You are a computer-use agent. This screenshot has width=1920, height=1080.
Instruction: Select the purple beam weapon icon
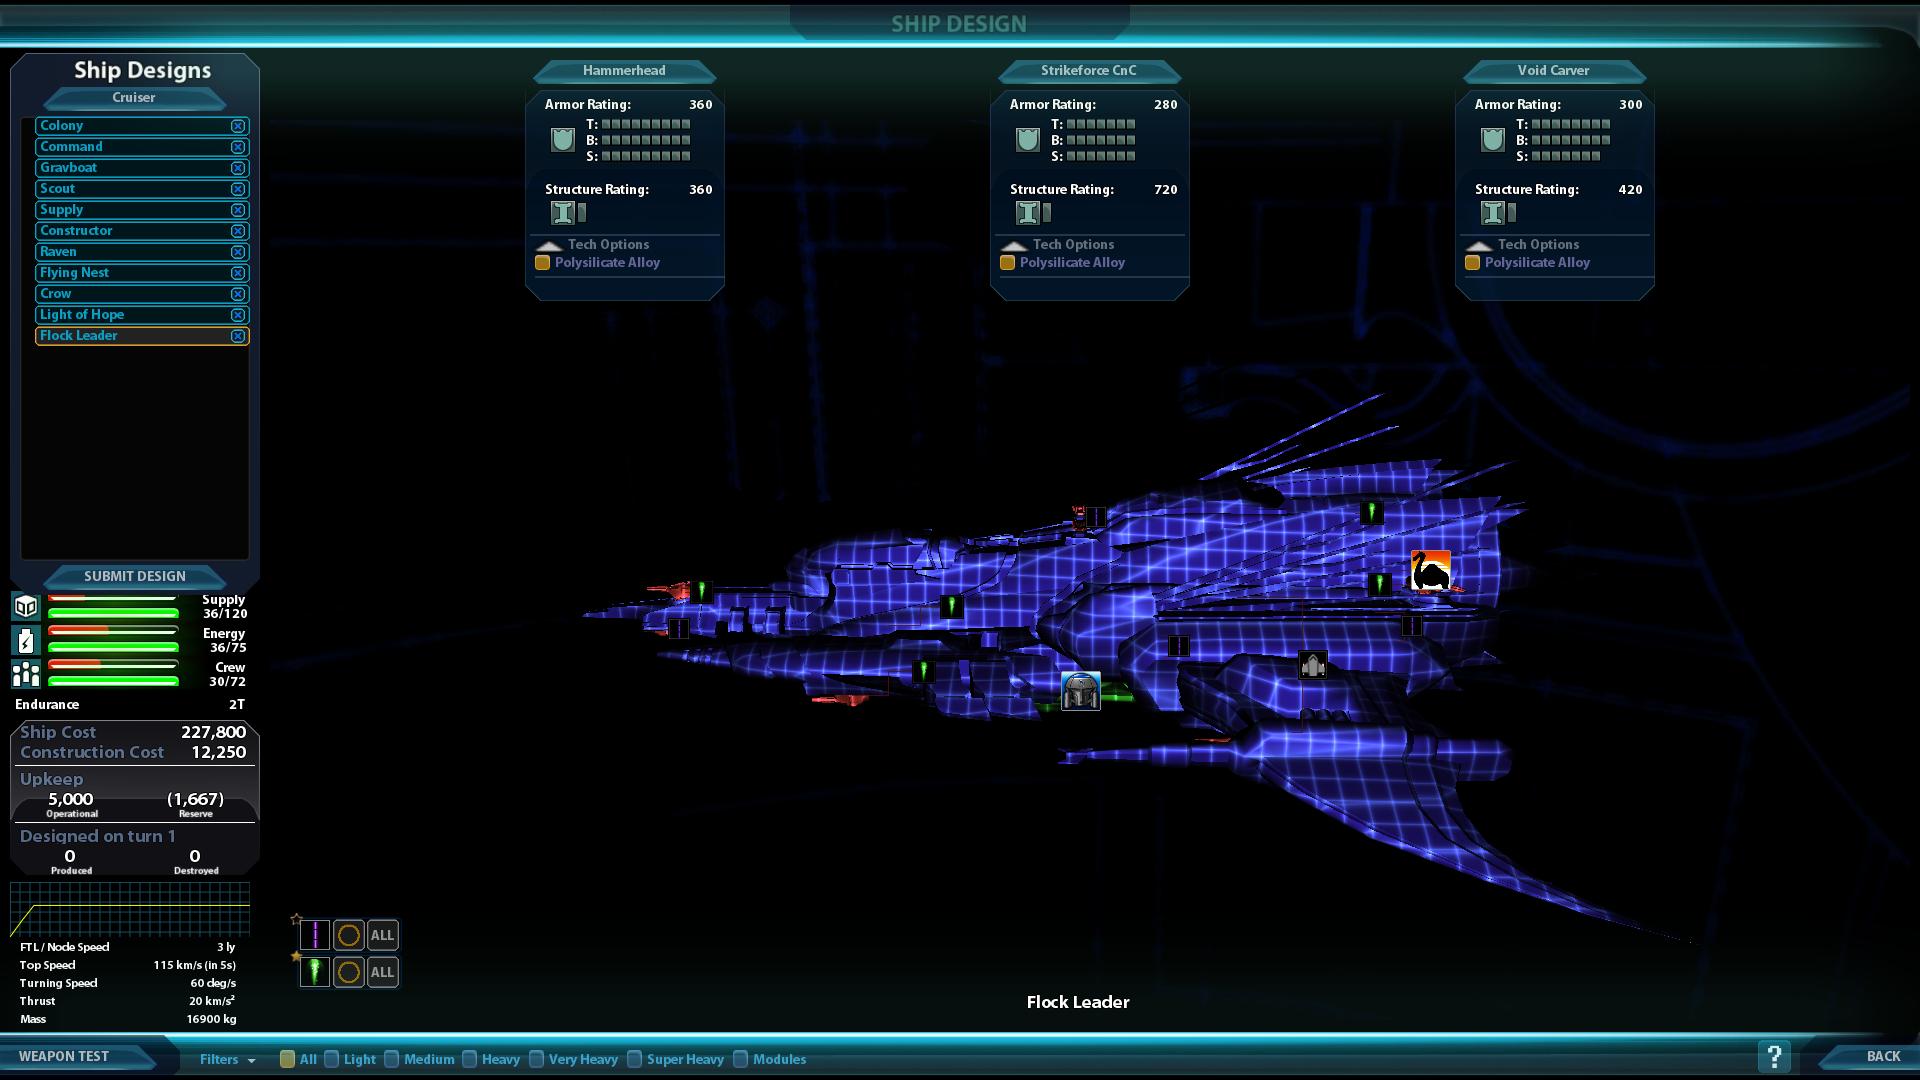(314, 935)
